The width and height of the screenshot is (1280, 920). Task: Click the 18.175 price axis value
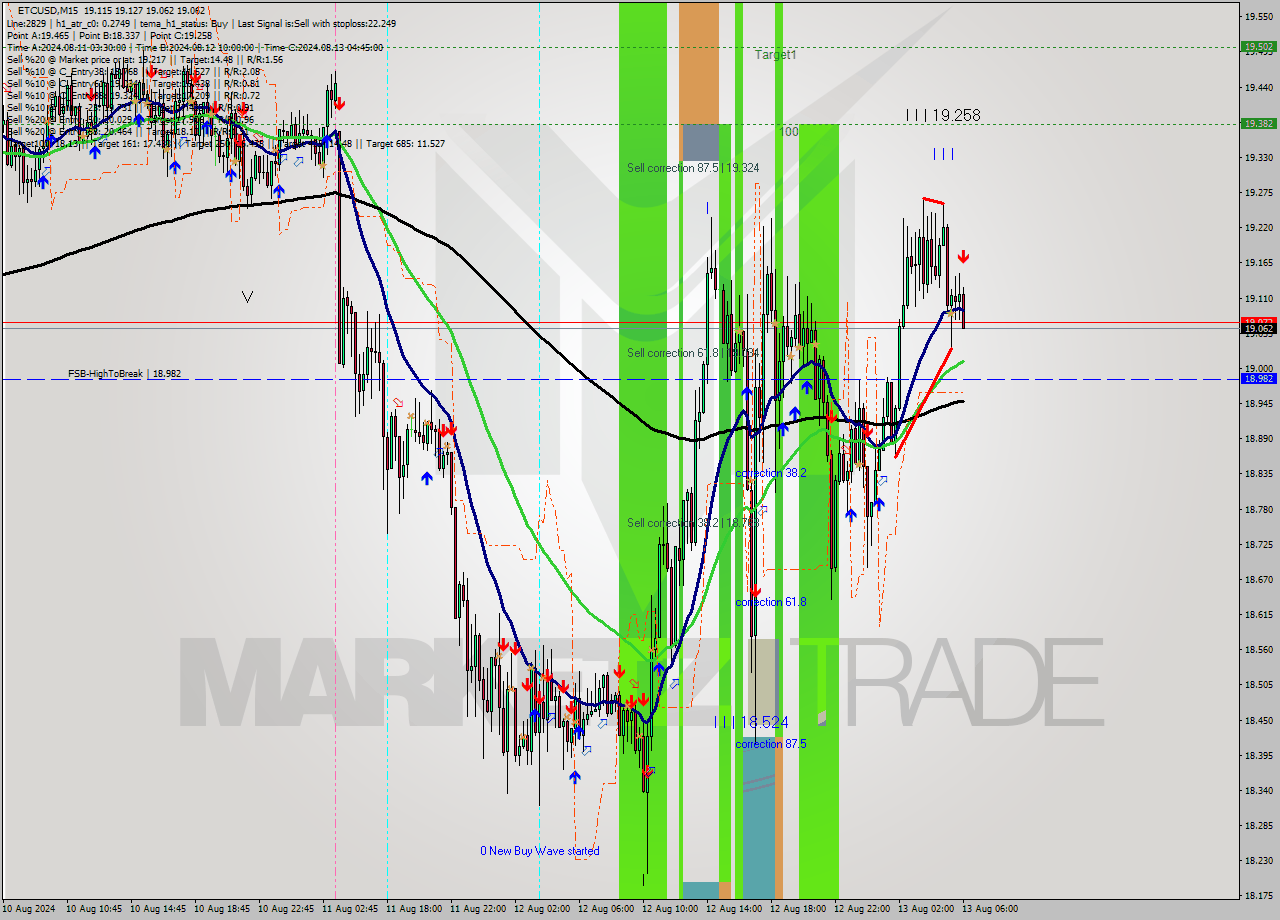(x=1258, y=895)
